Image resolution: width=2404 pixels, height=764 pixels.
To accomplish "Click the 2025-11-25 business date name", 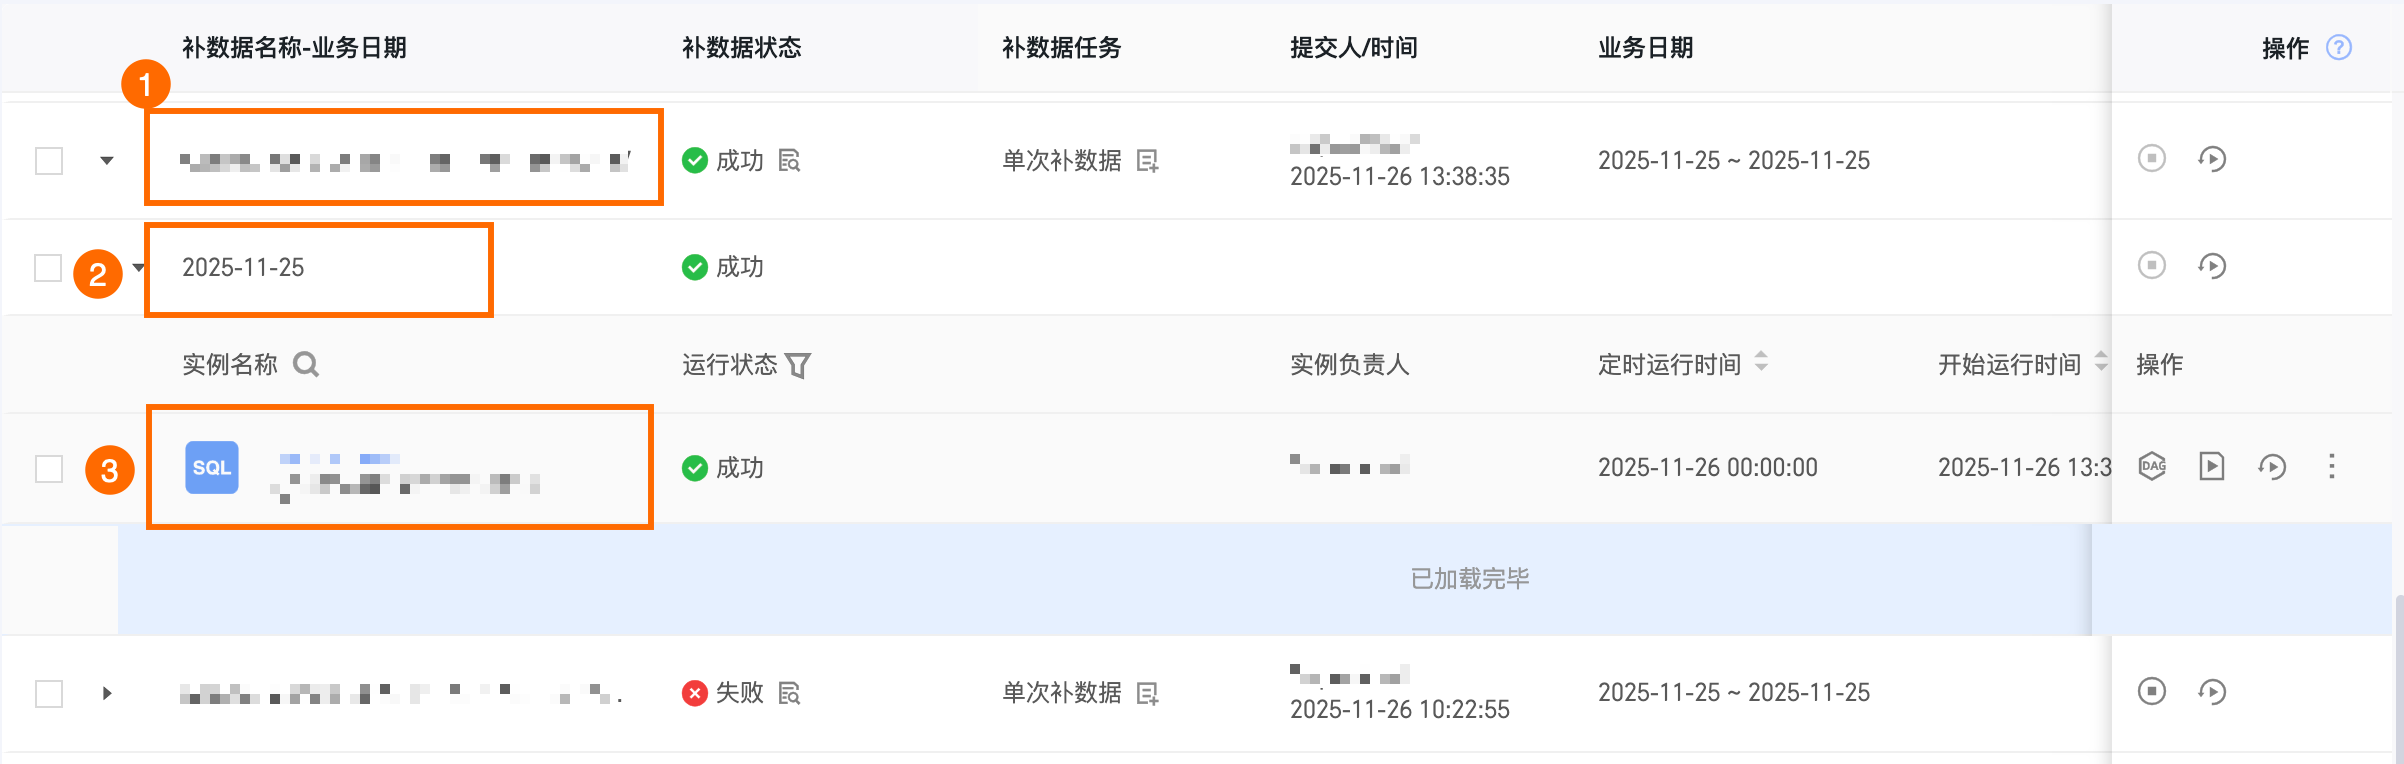I will point(243,267).
